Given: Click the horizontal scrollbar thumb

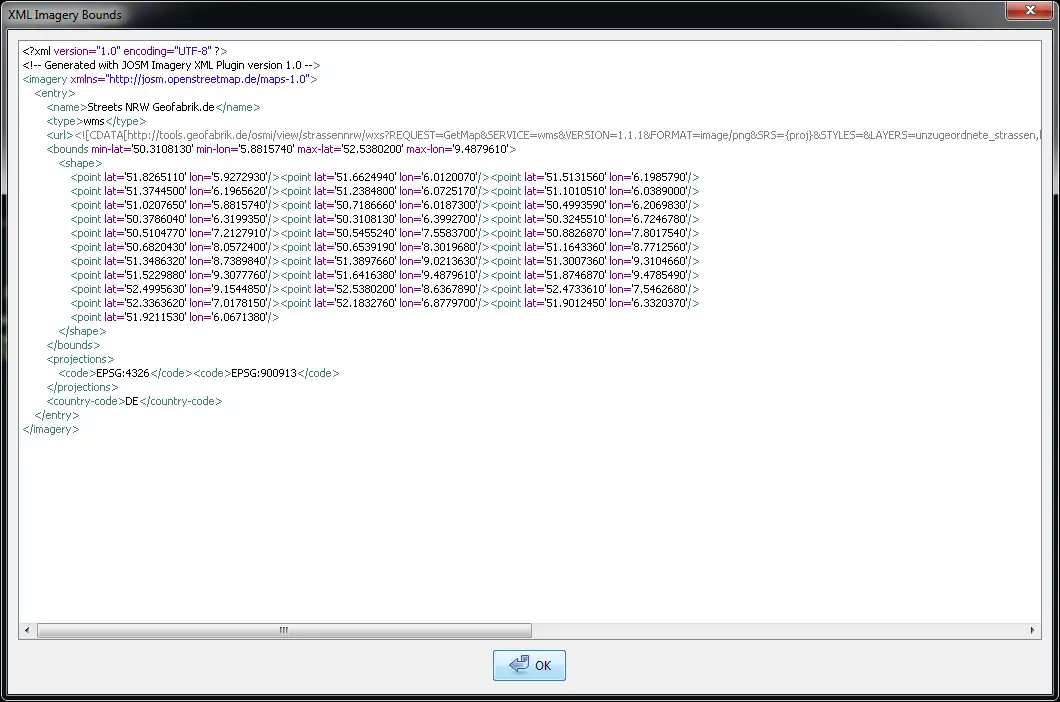Looking at the screenshot, I should [284, 631].
